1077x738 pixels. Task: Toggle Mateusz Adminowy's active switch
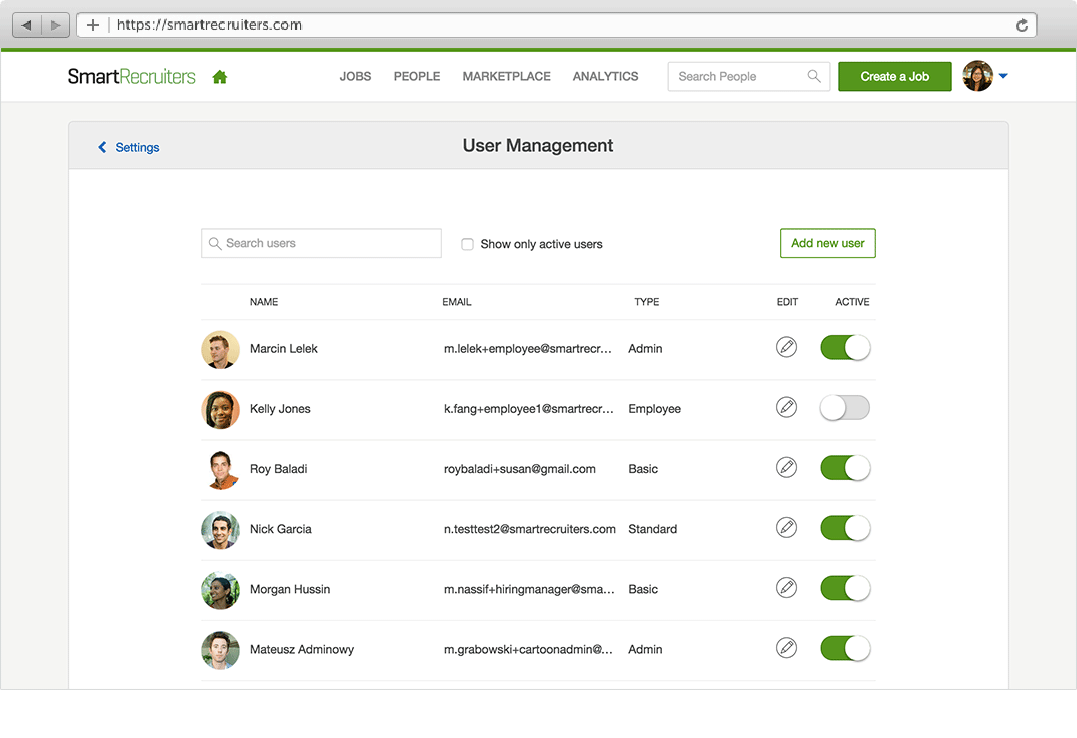click(845, 648)
